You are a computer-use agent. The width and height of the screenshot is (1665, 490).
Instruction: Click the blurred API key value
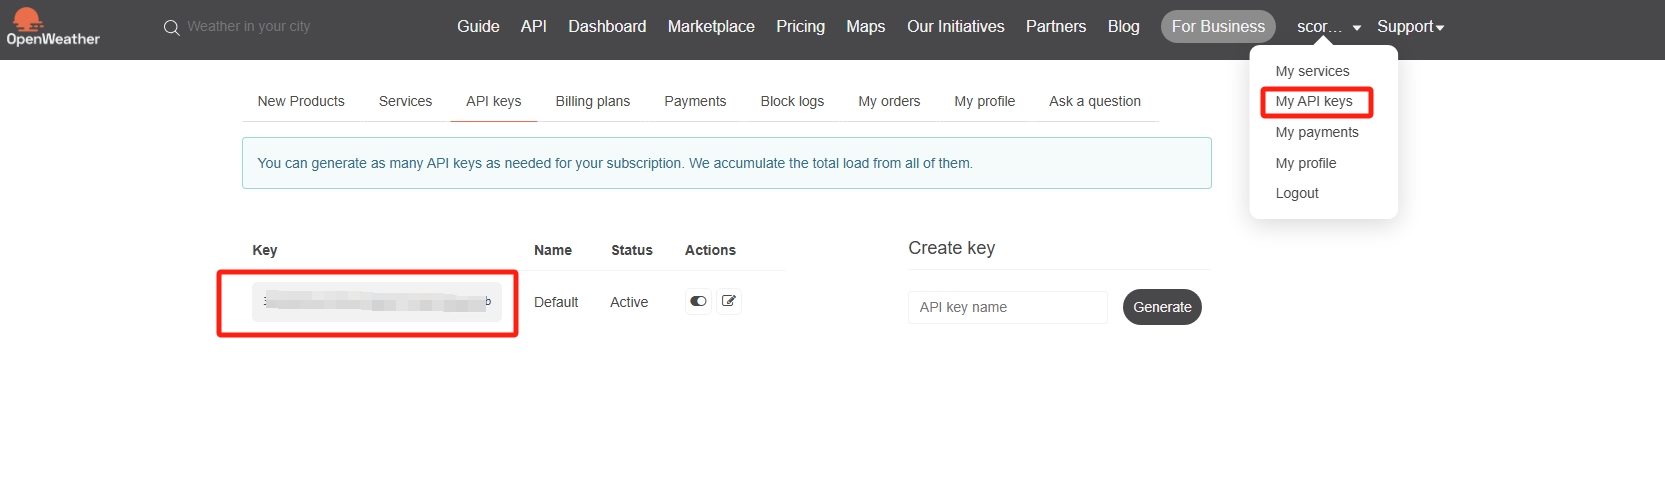click(376, 302)
